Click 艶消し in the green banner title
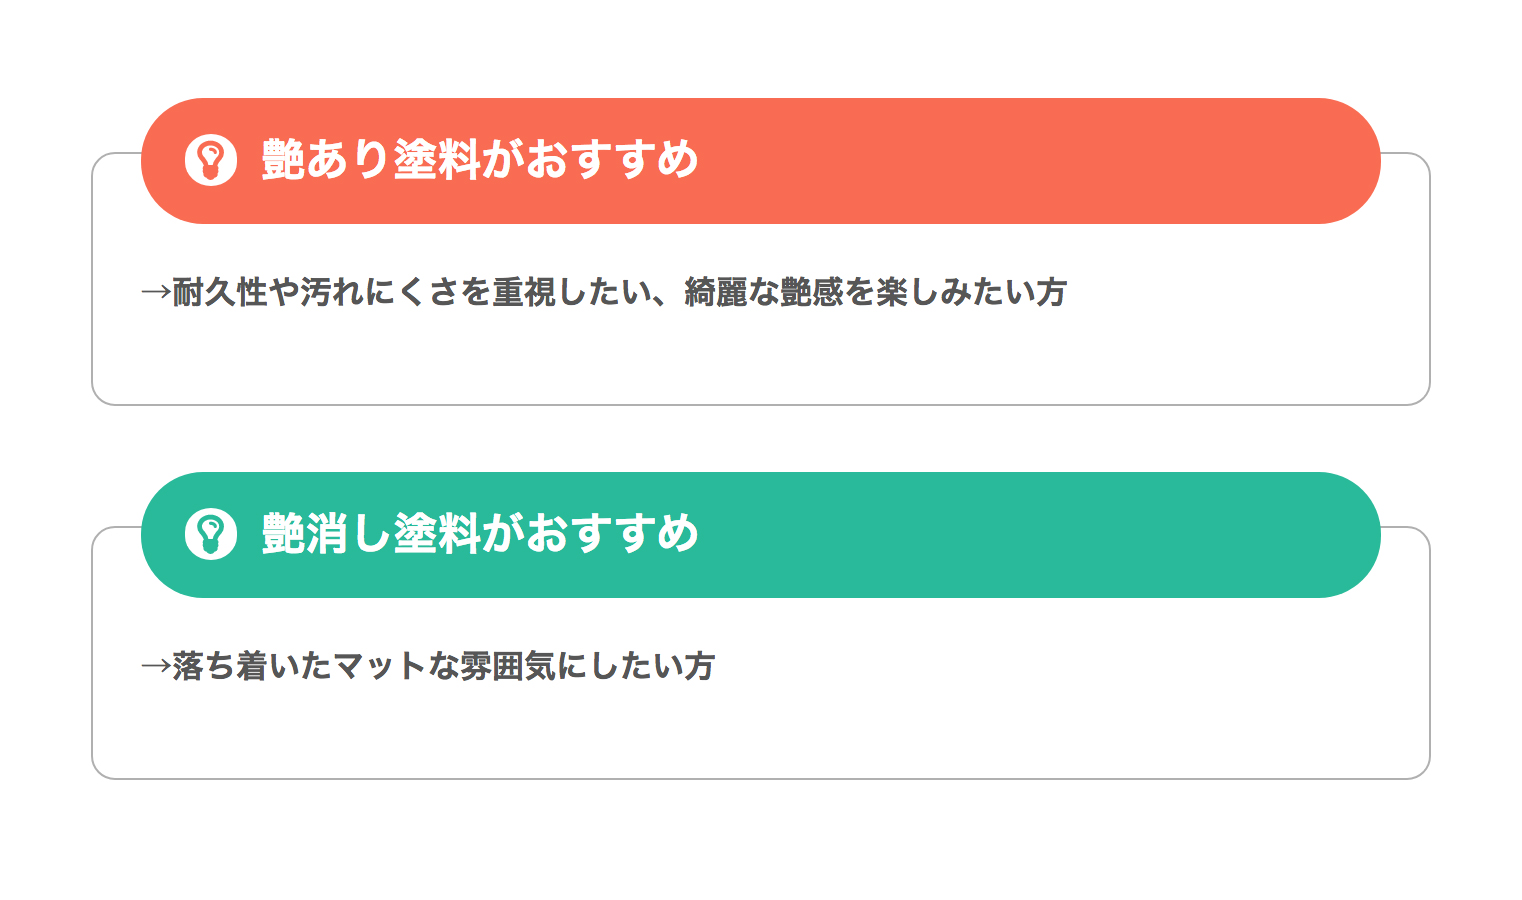This screenshot has width=1522, height=900. click(x=326, y=534)
